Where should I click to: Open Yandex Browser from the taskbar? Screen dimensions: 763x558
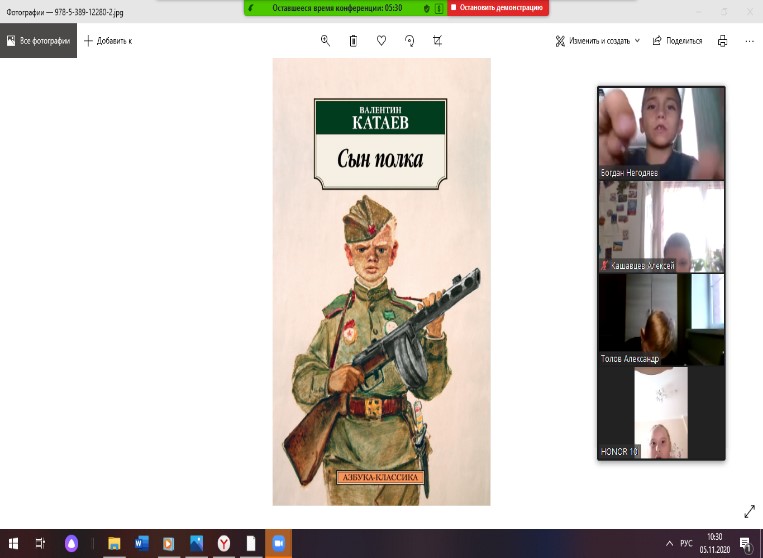tap(223, 543)
